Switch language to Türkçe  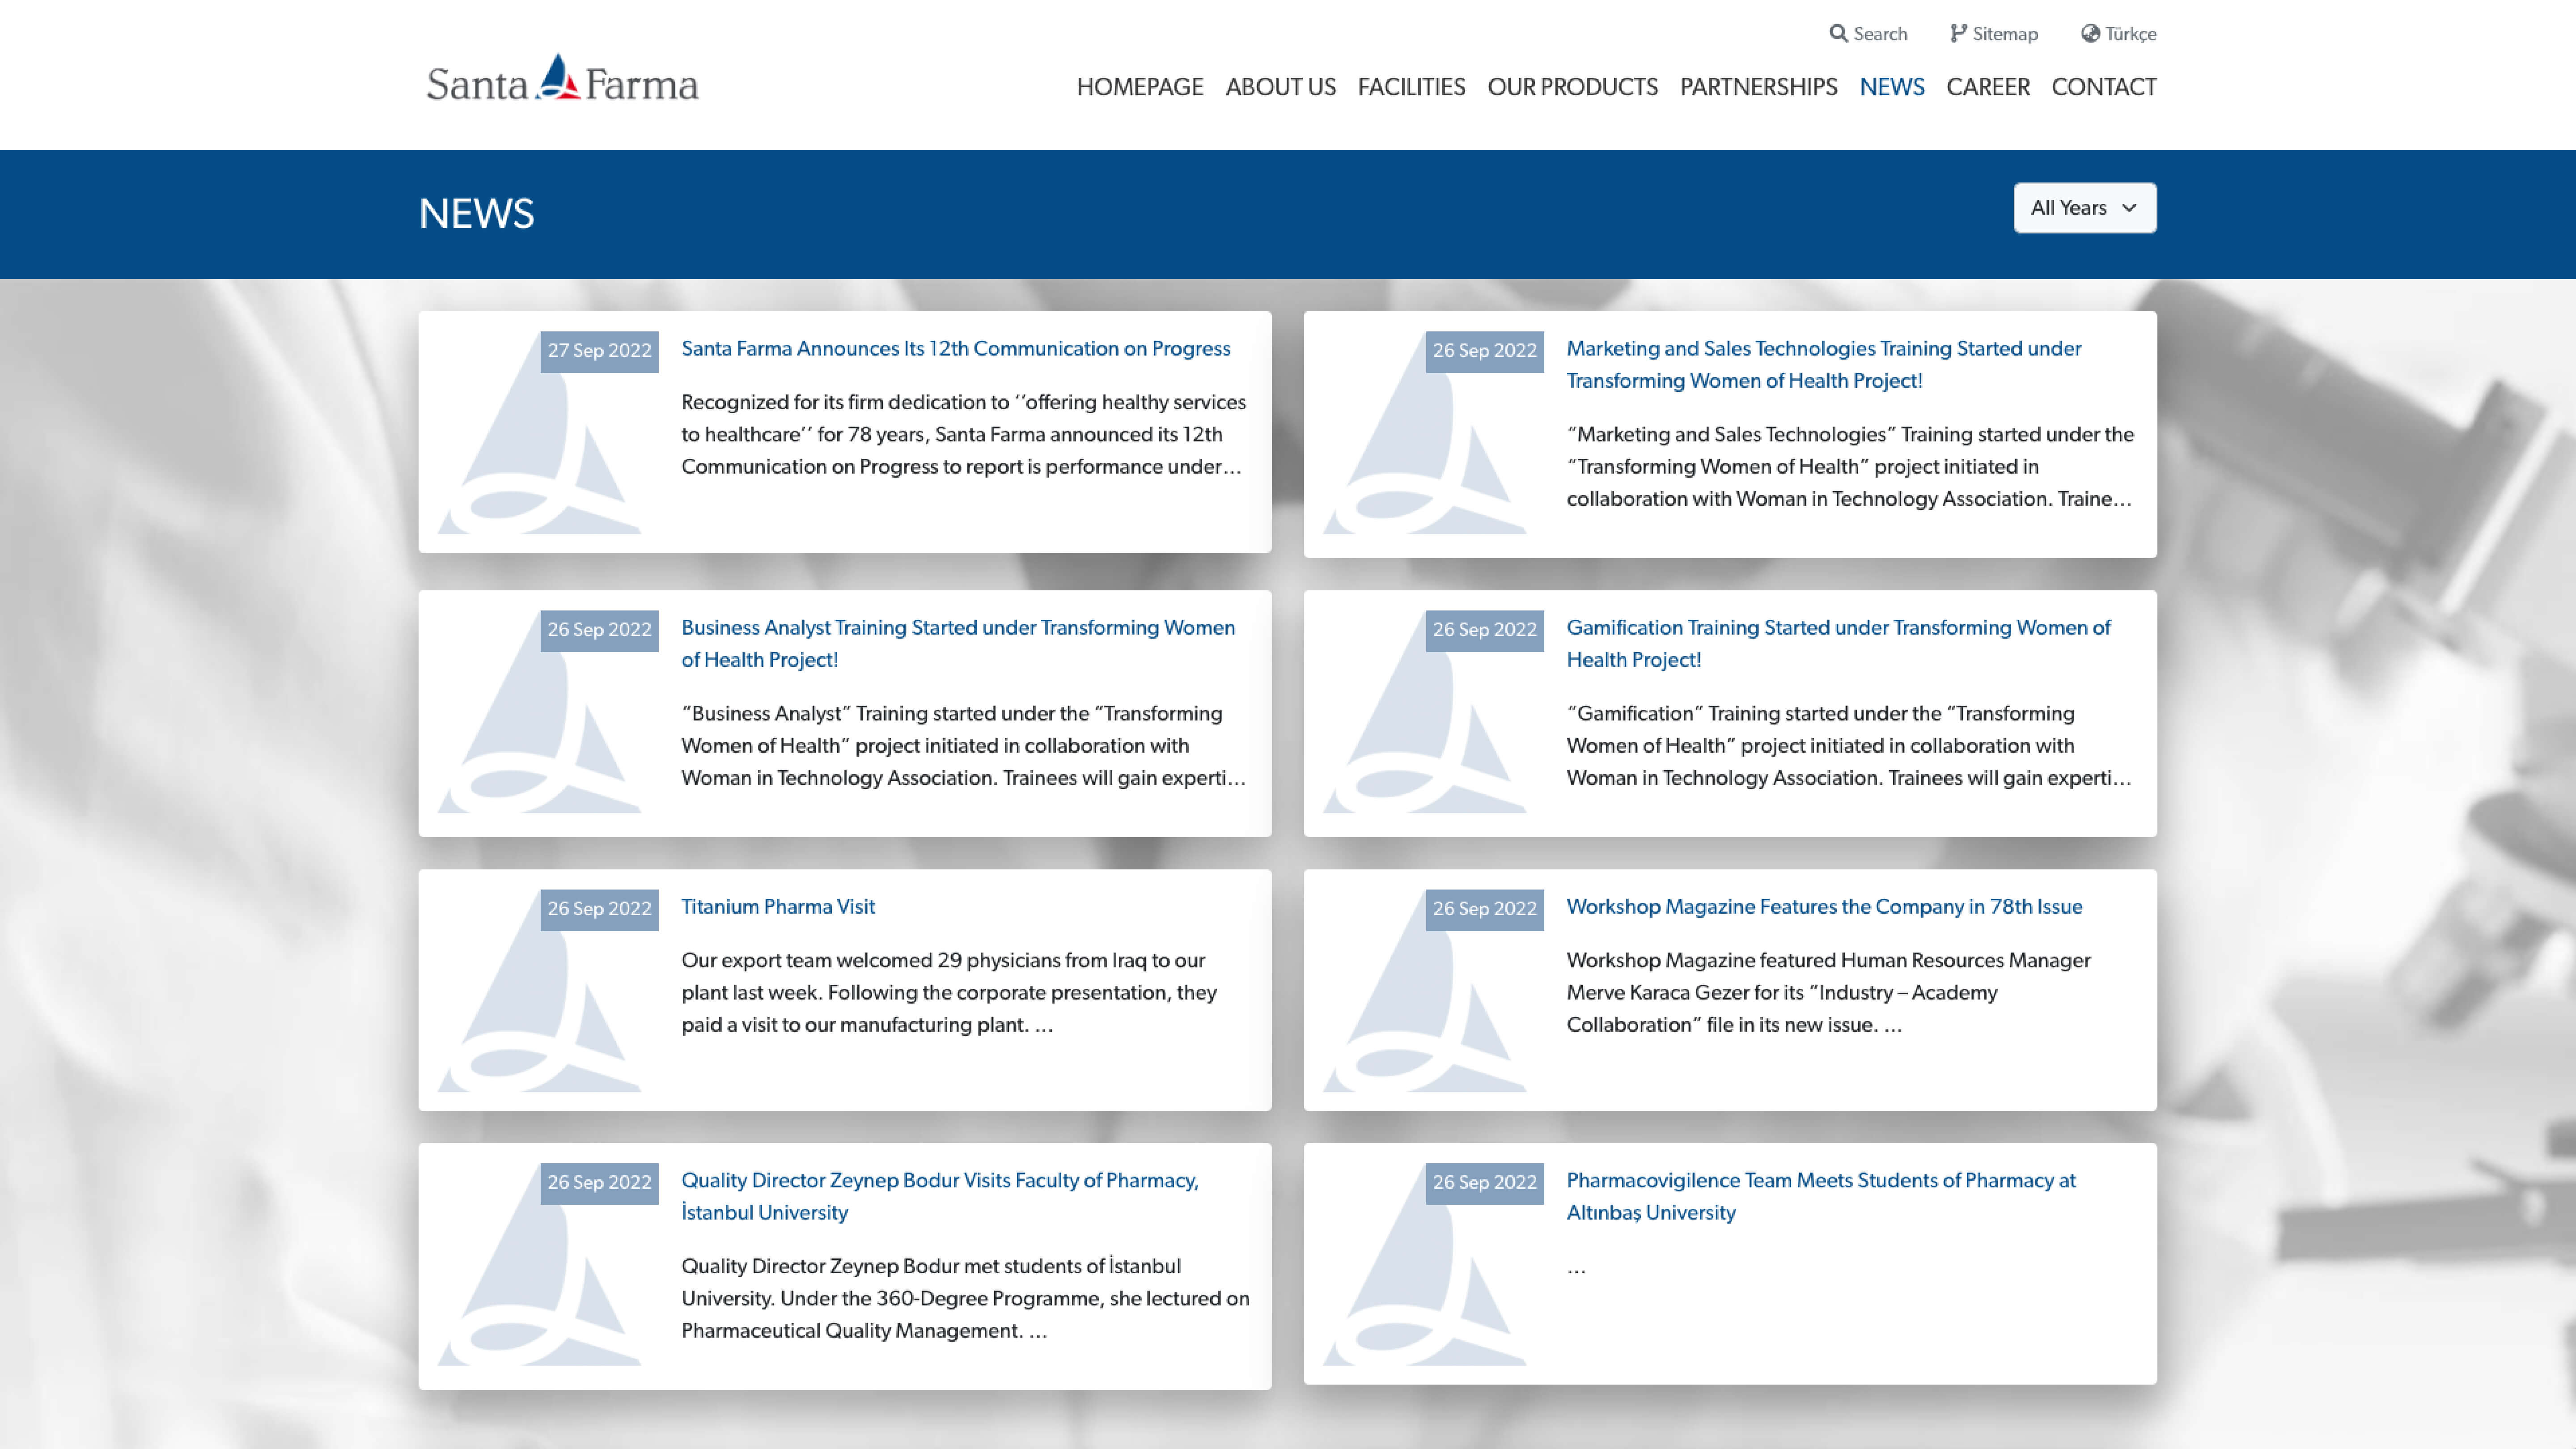click(2131, 34)
